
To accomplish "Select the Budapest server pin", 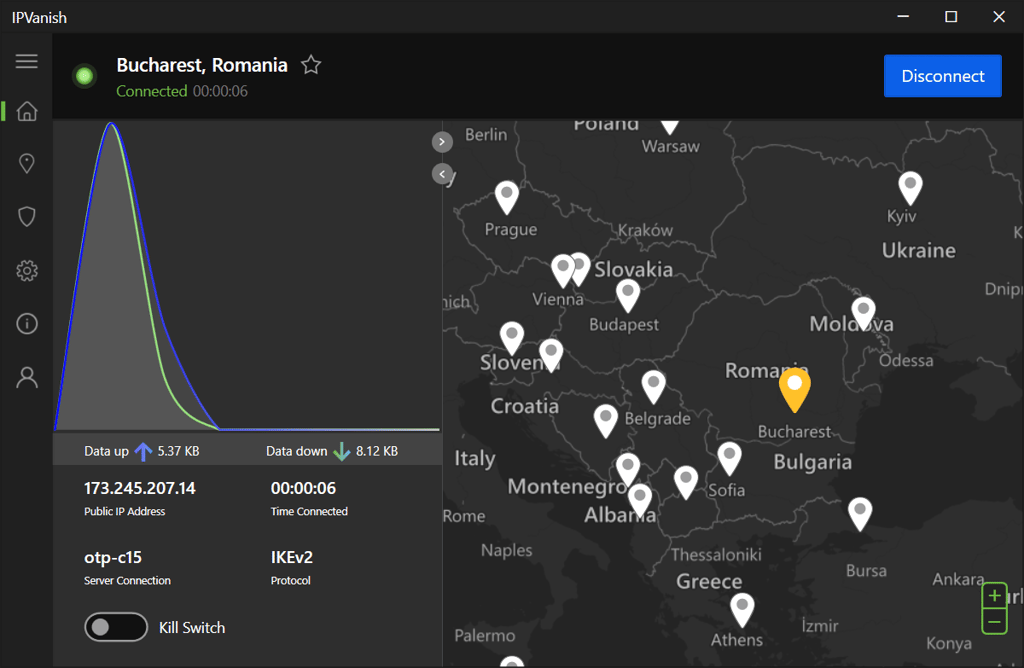I will point(628,296).
